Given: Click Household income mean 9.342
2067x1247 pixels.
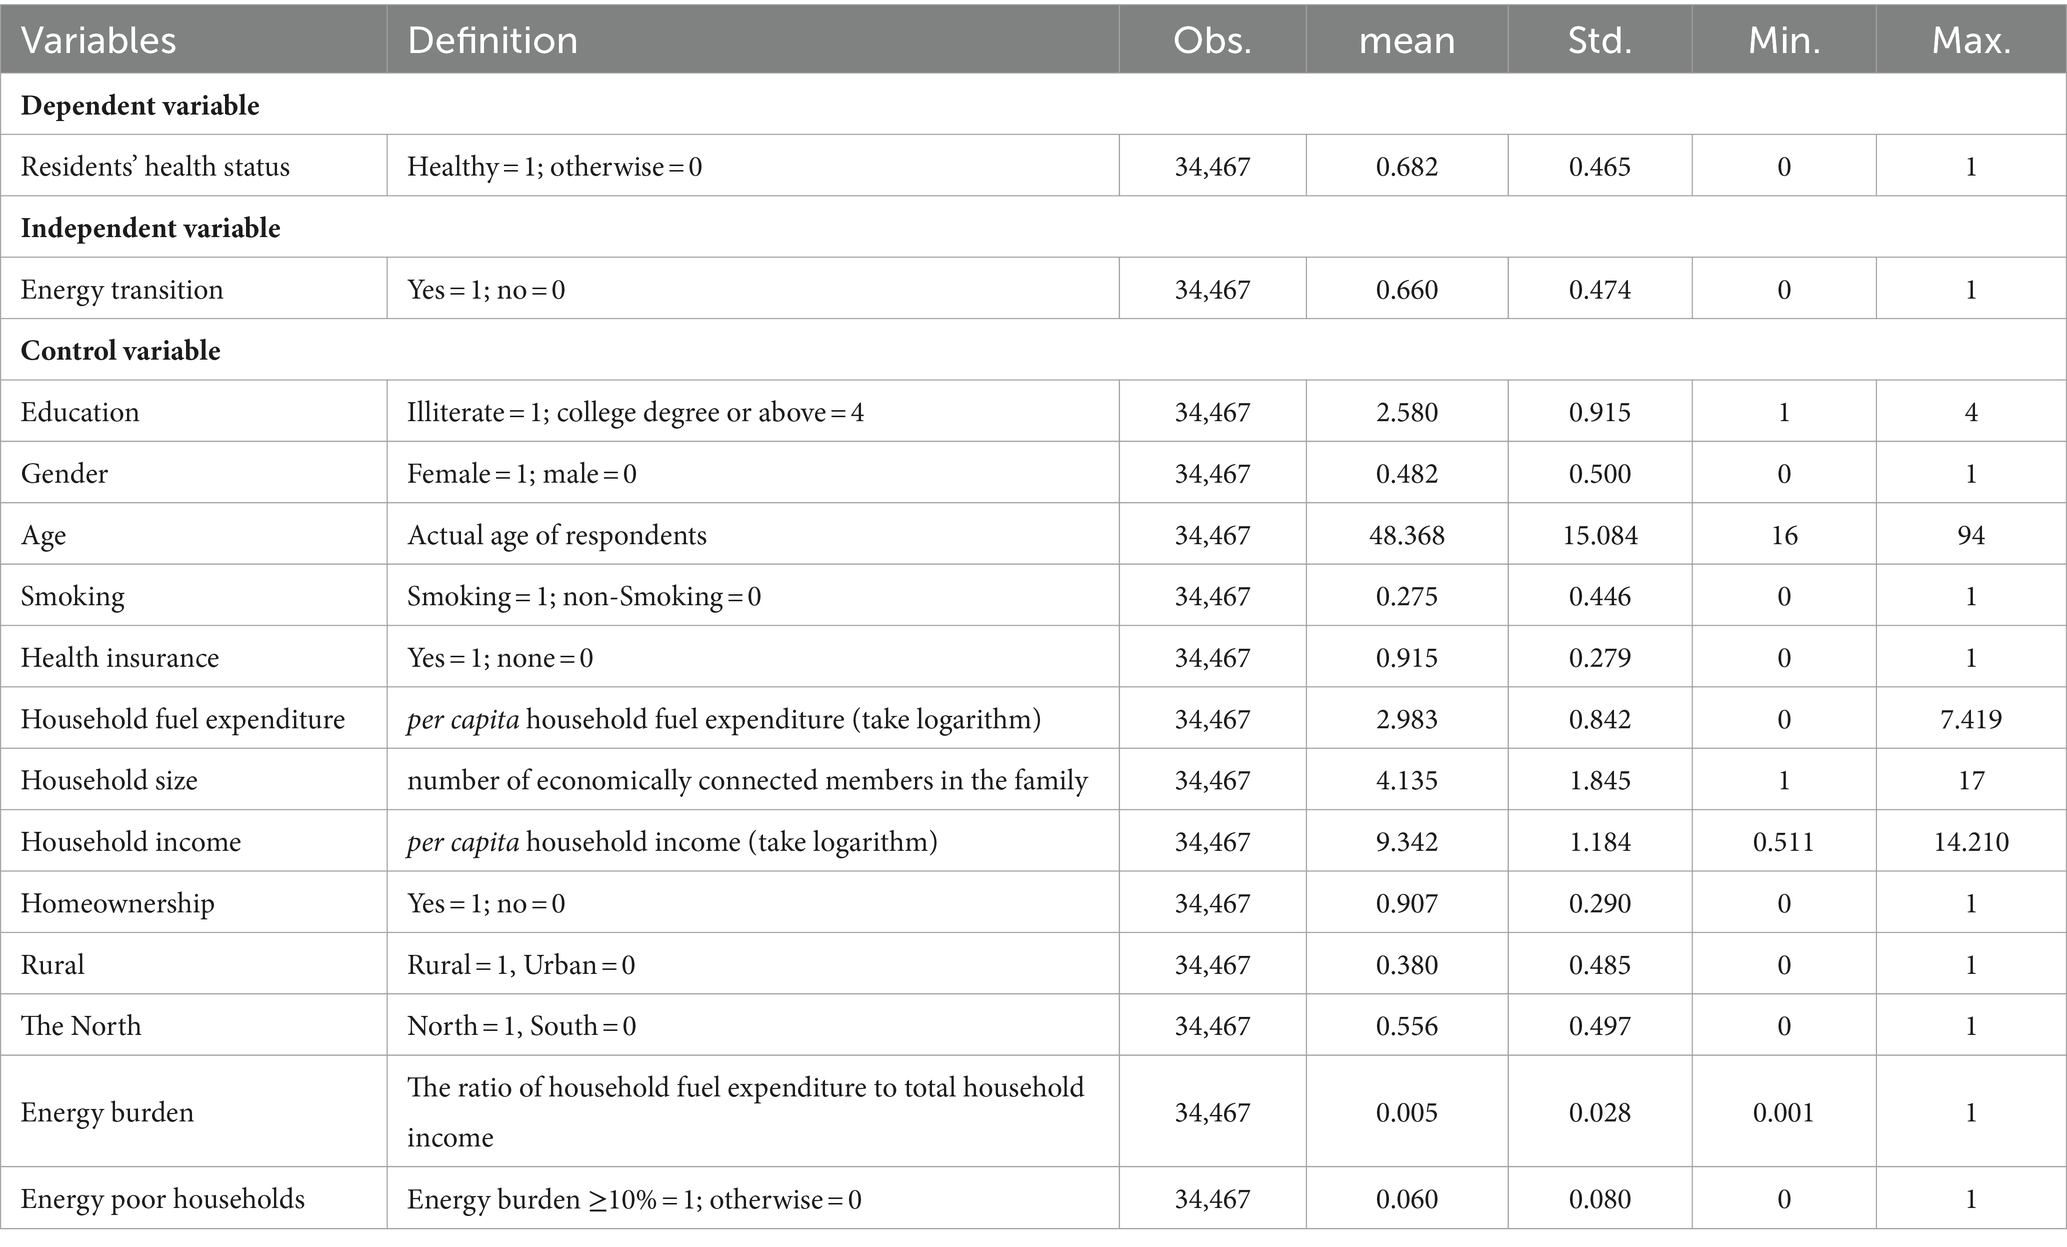Looking at the screenshot, I should pyautogui.click(x=1406, y=842).
